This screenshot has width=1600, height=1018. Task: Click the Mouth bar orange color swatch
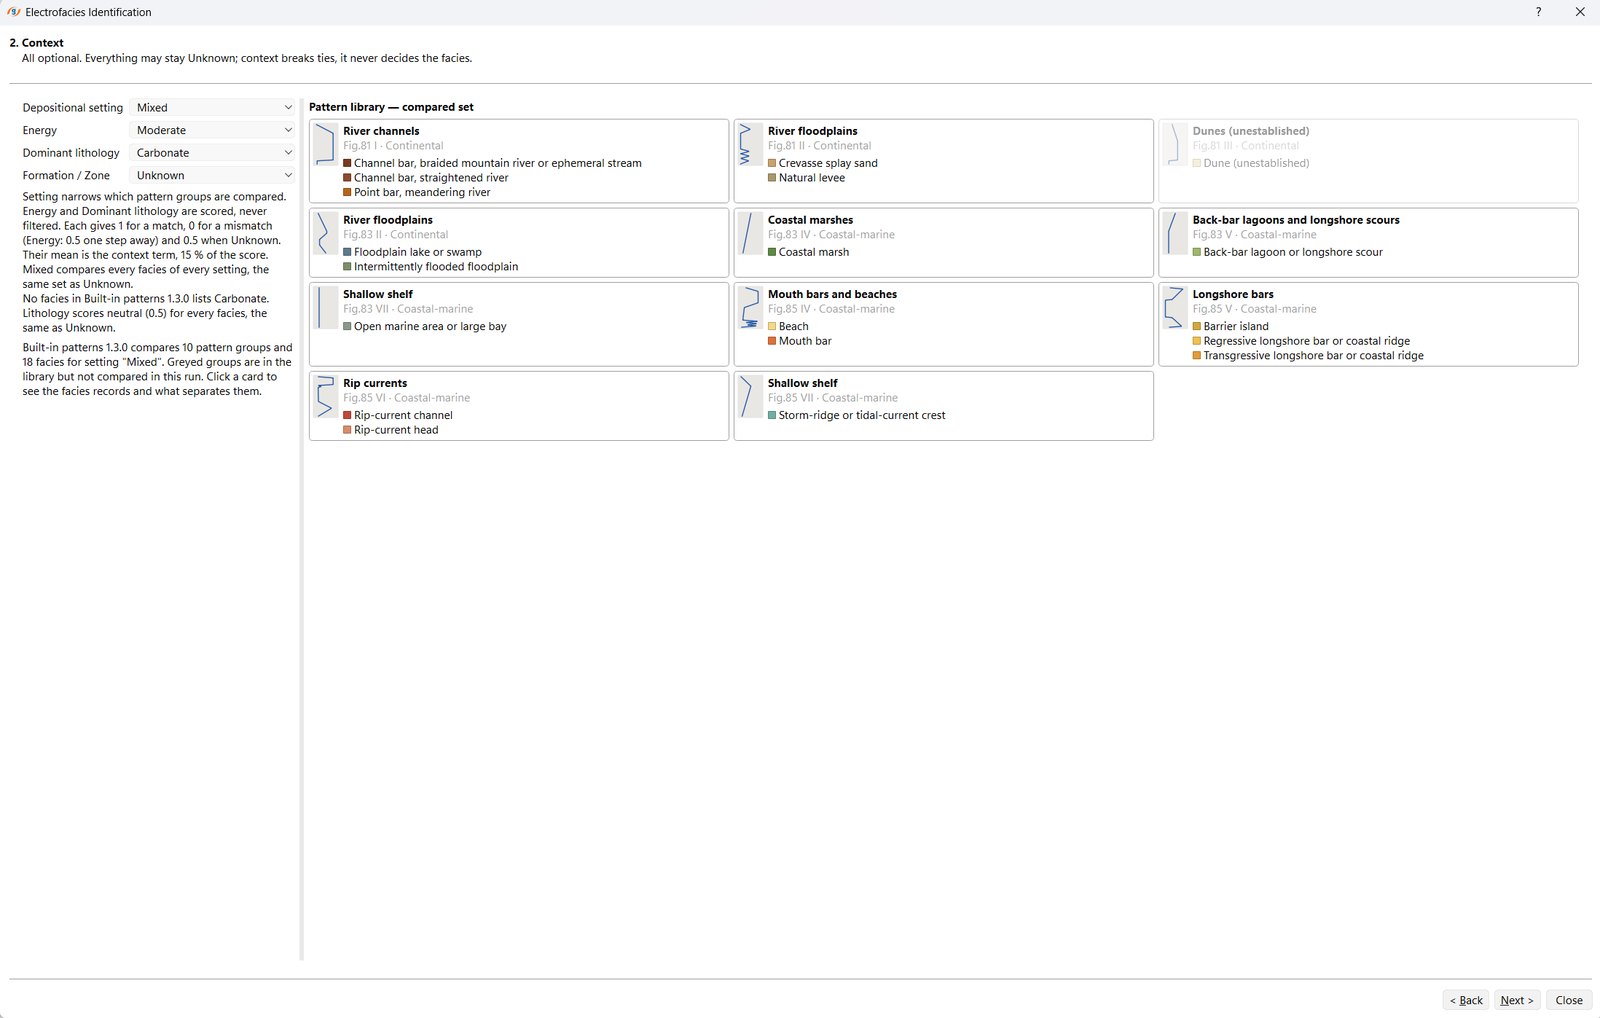[x=772, y=341]
